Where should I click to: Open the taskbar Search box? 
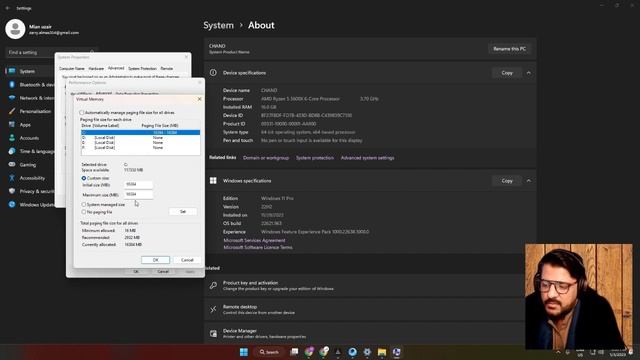(269, 352)
